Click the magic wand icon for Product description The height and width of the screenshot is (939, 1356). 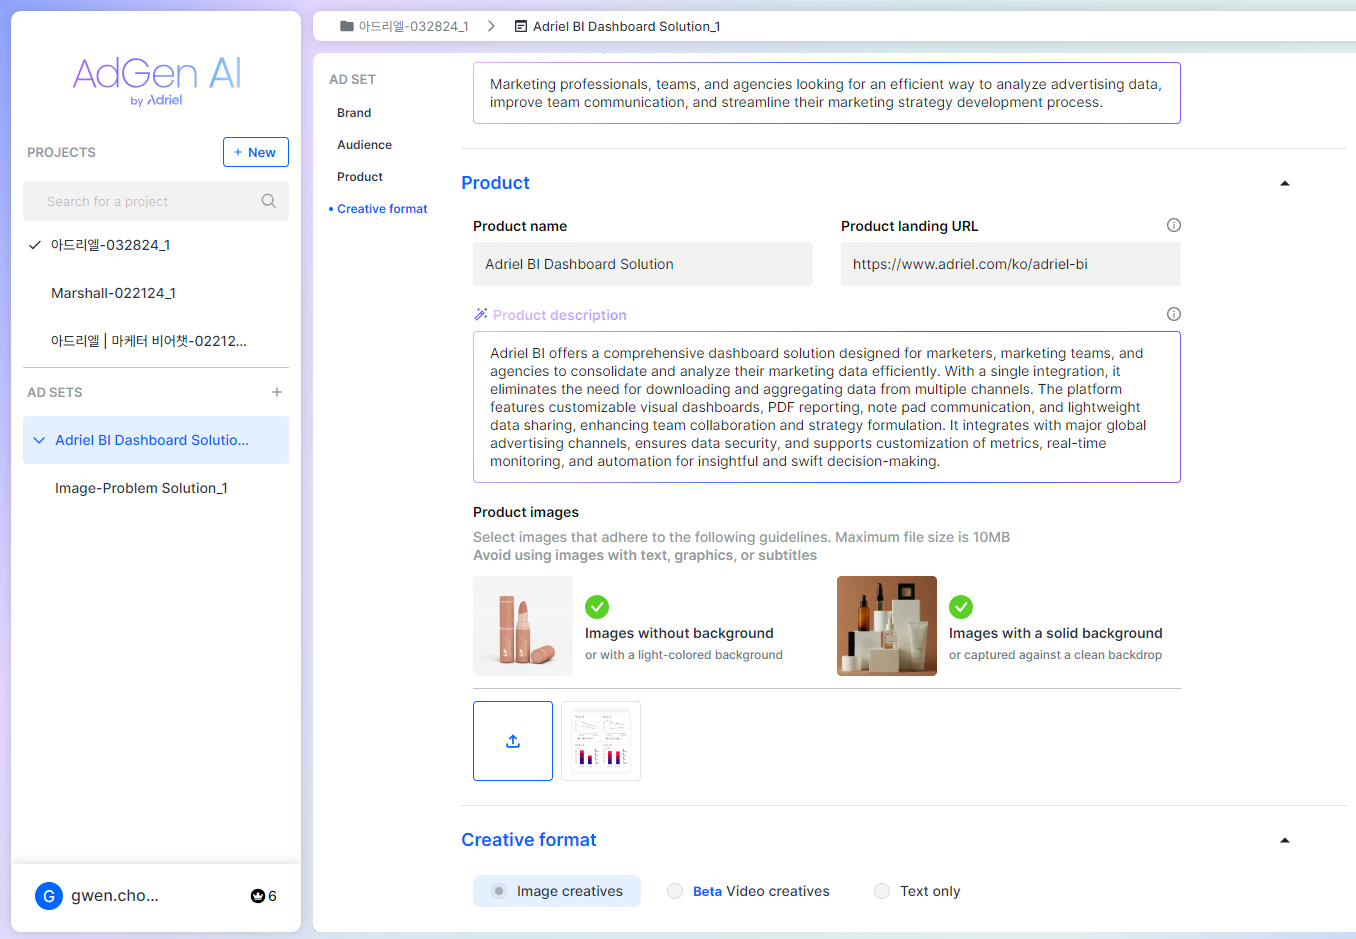pos(481,314)
